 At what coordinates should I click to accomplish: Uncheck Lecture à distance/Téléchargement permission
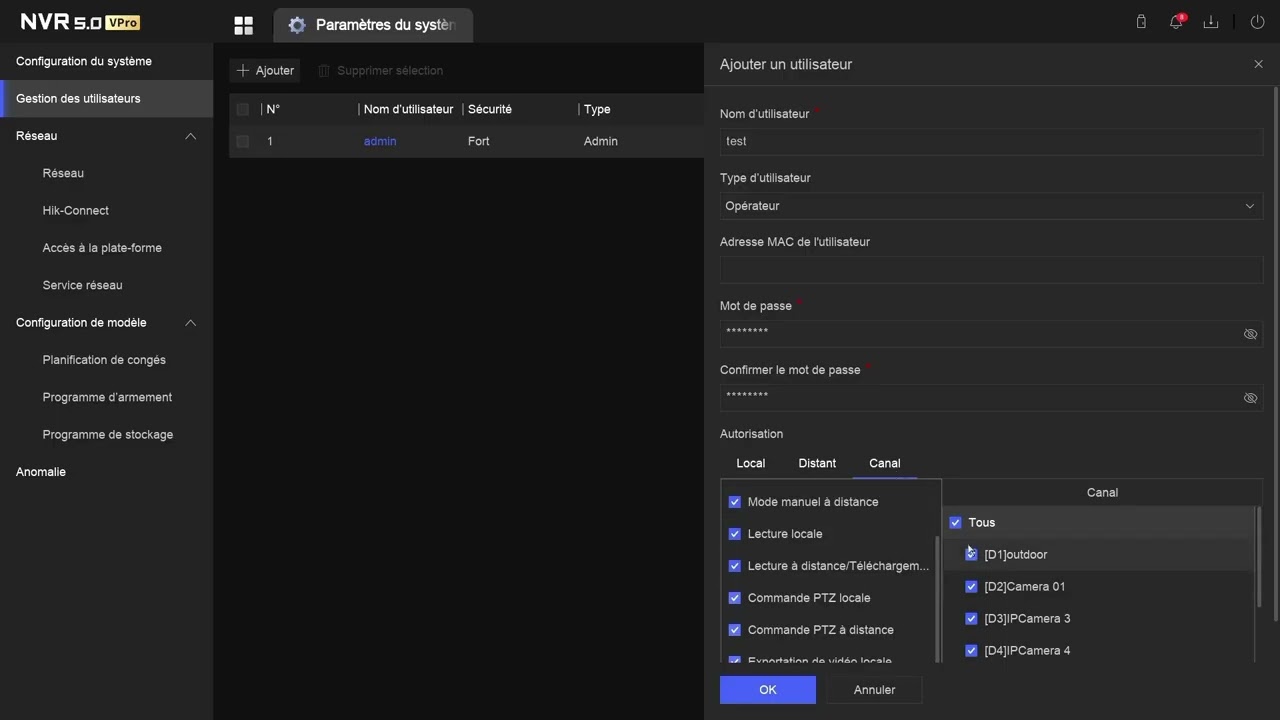pos(735,566)
